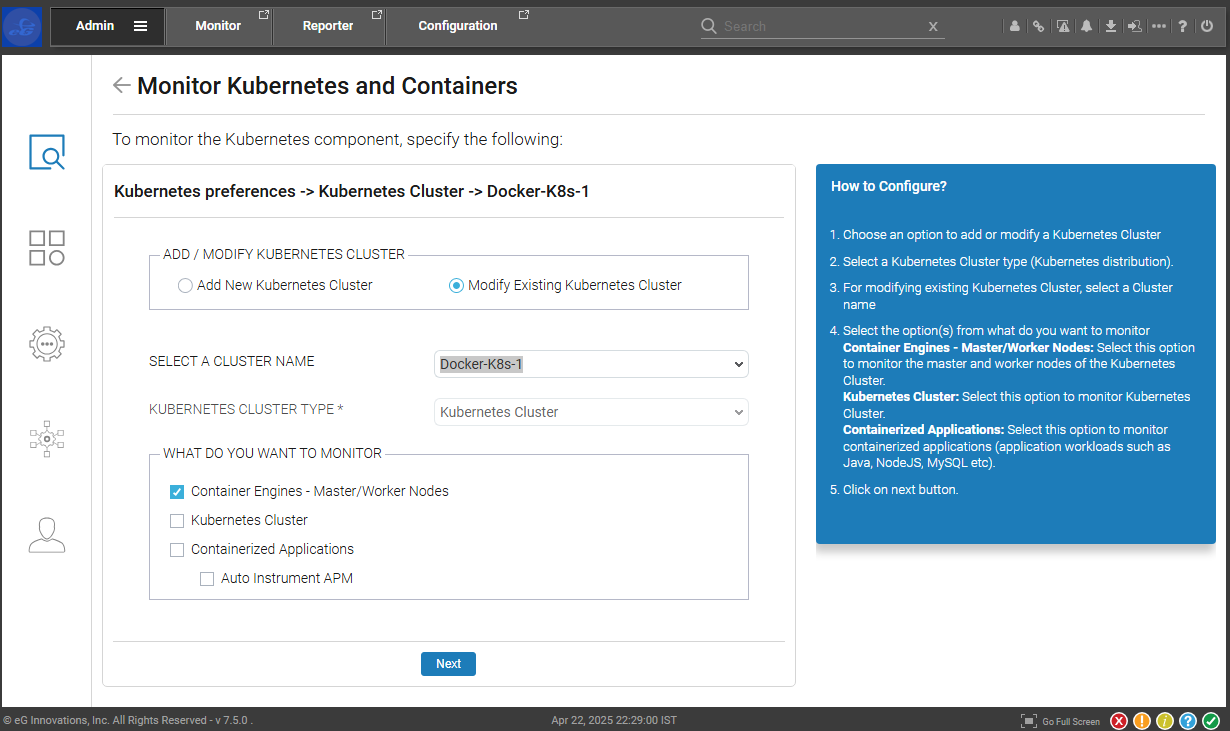This screenshot has width=1230, height=731.
Task: Open the three-dots more options icon
Action: [x=1158, y=27]
